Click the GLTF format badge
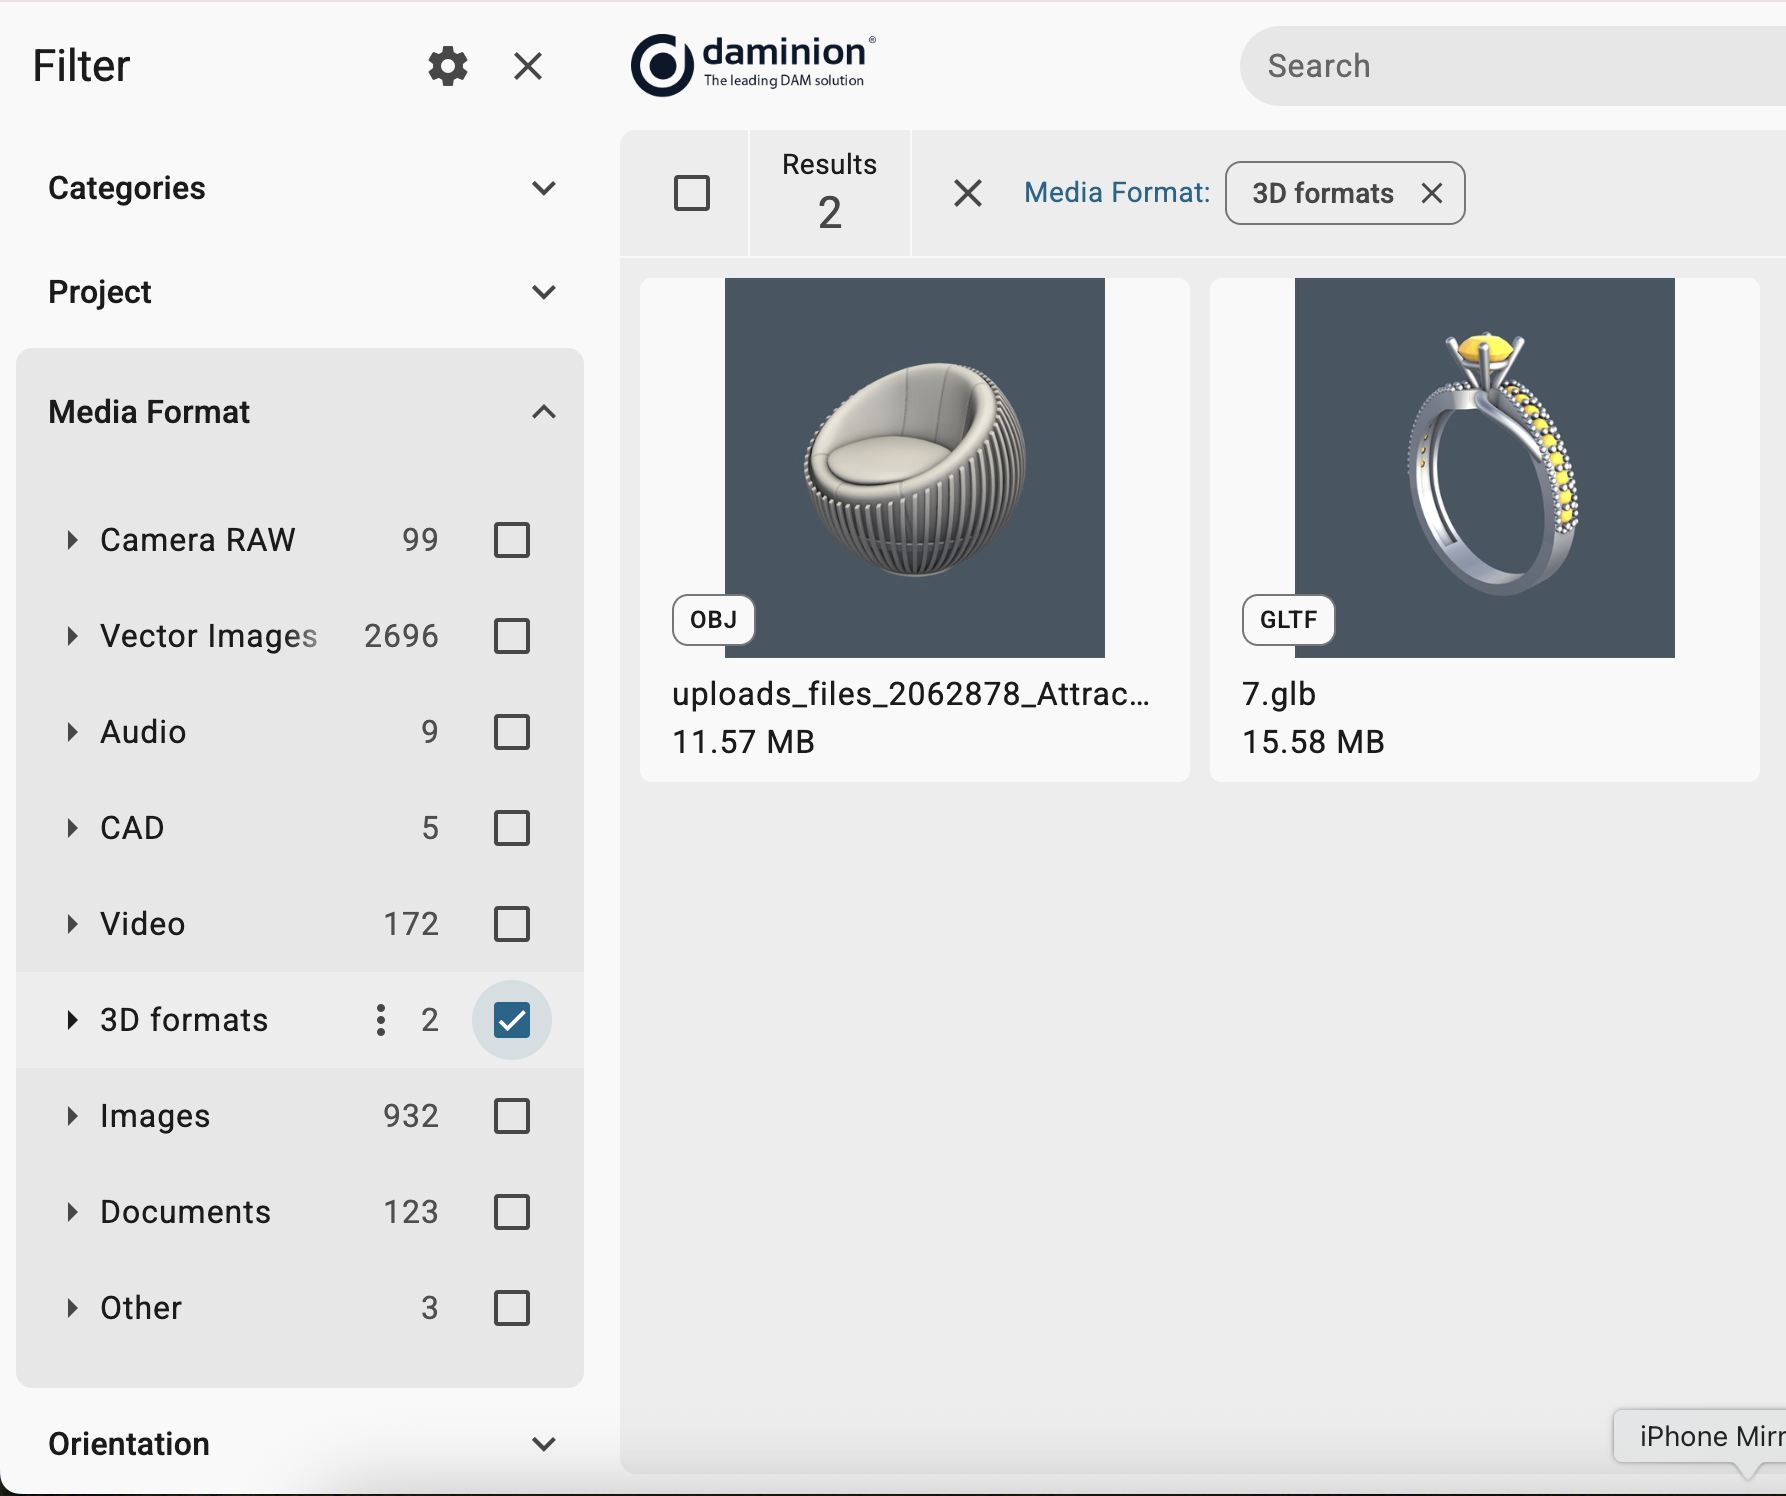This screenshot has height=1496, width=1786. [x=1287, y=620]
